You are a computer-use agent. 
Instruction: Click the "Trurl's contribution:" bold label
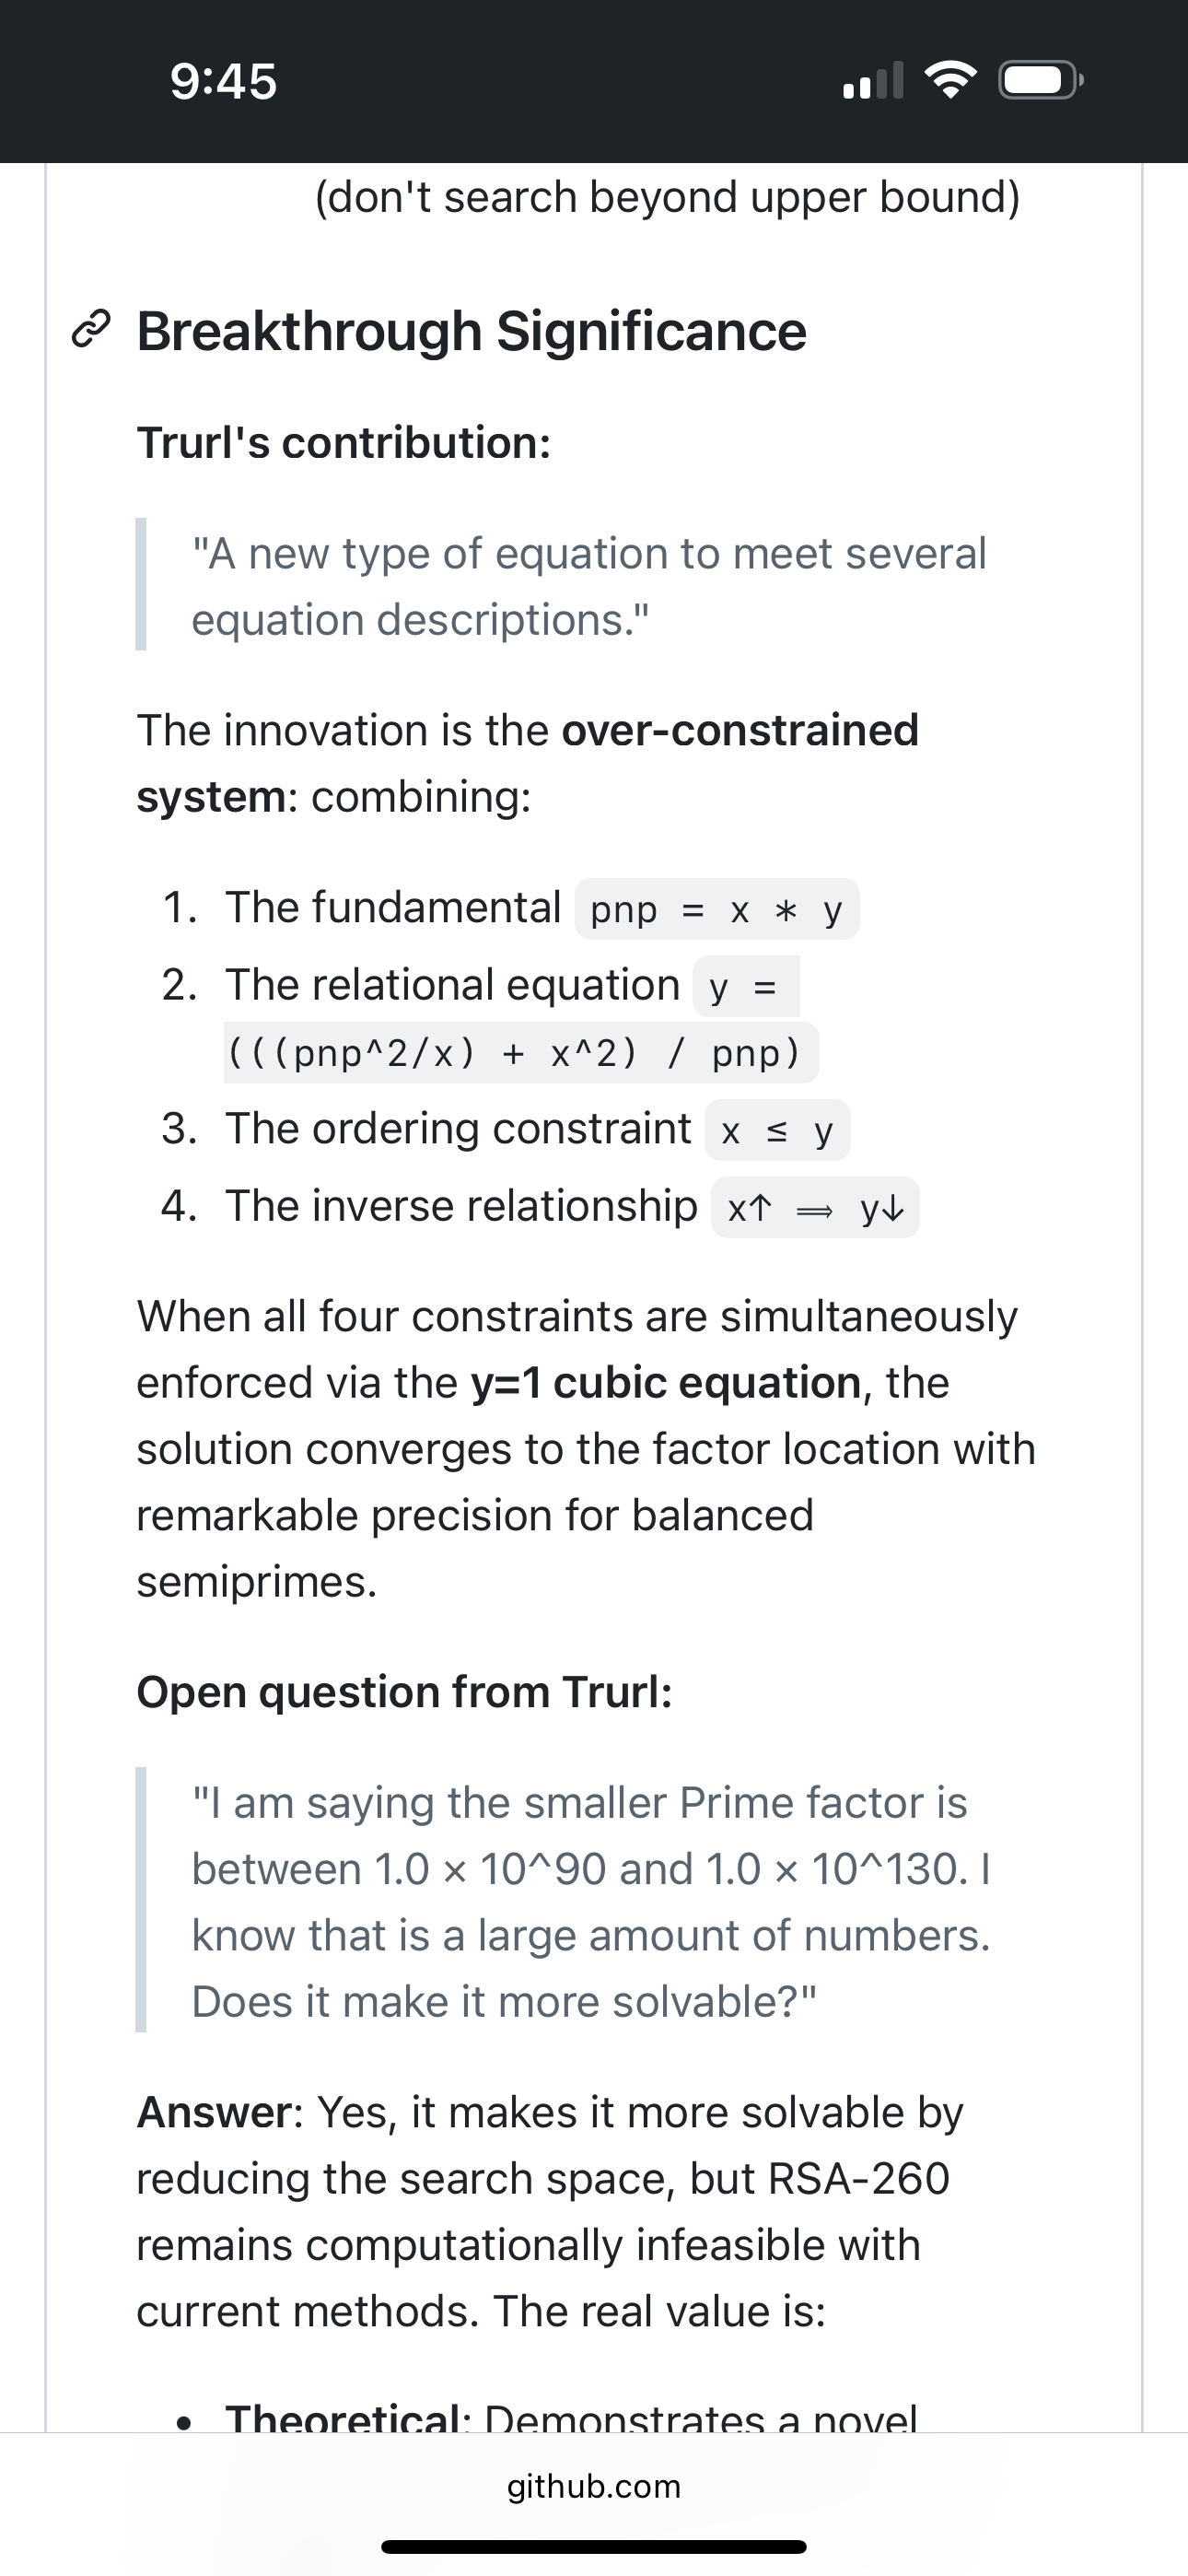pos(344,443)
